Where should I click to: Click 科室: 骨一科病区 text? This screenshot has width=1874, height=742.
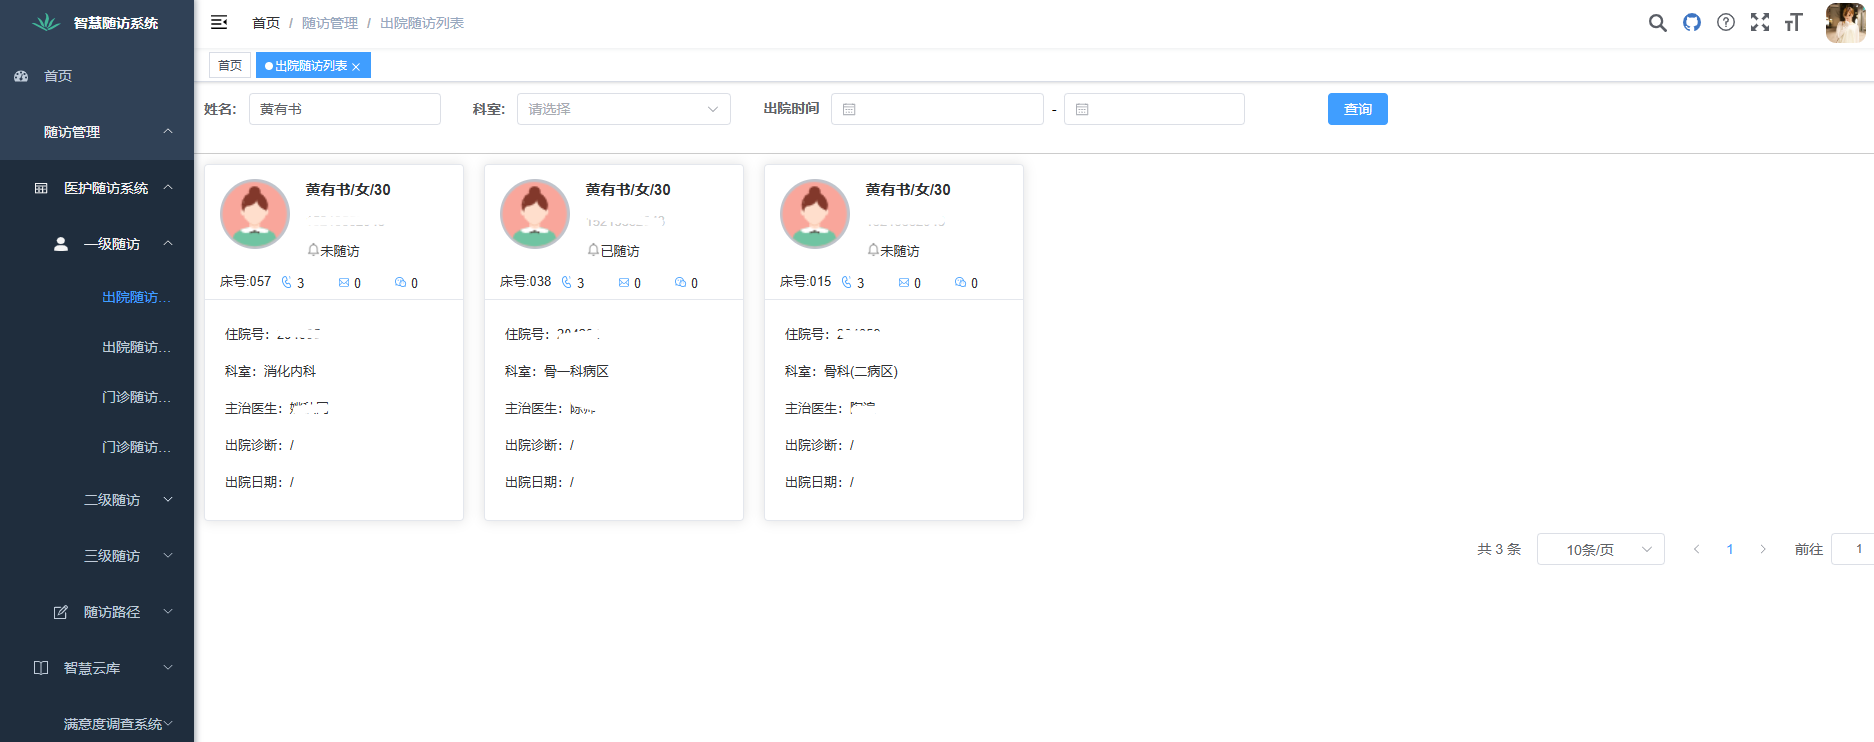pos(557,371)
